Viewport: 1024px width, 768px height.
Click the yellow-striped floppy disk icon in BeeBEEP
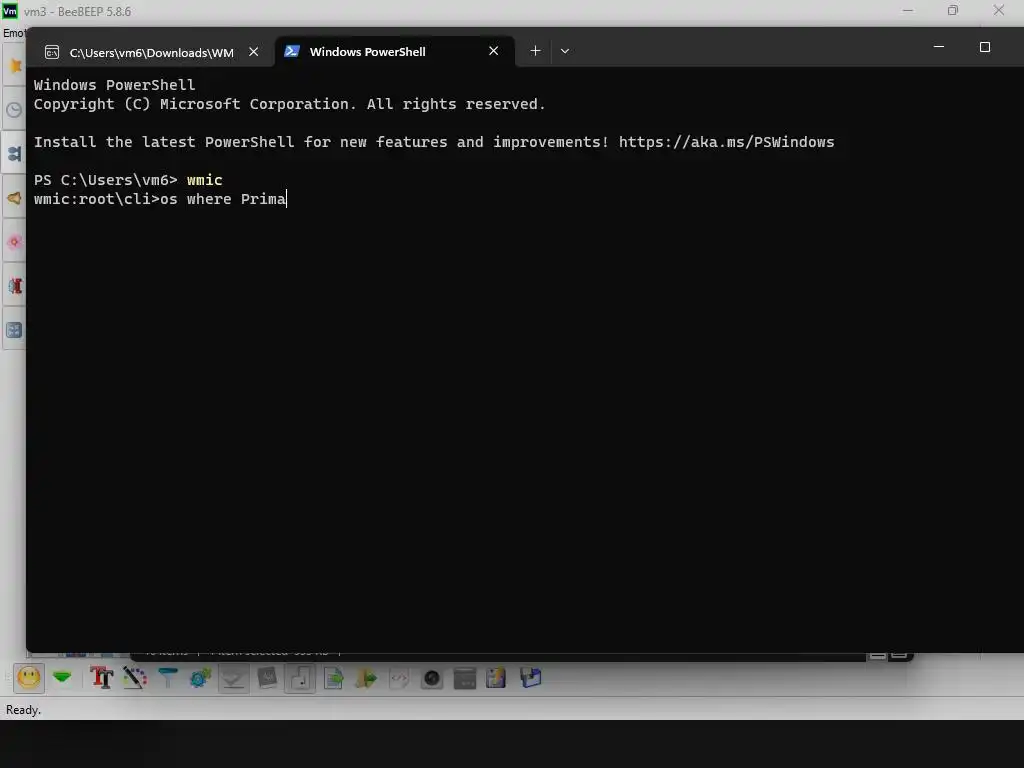496,678
